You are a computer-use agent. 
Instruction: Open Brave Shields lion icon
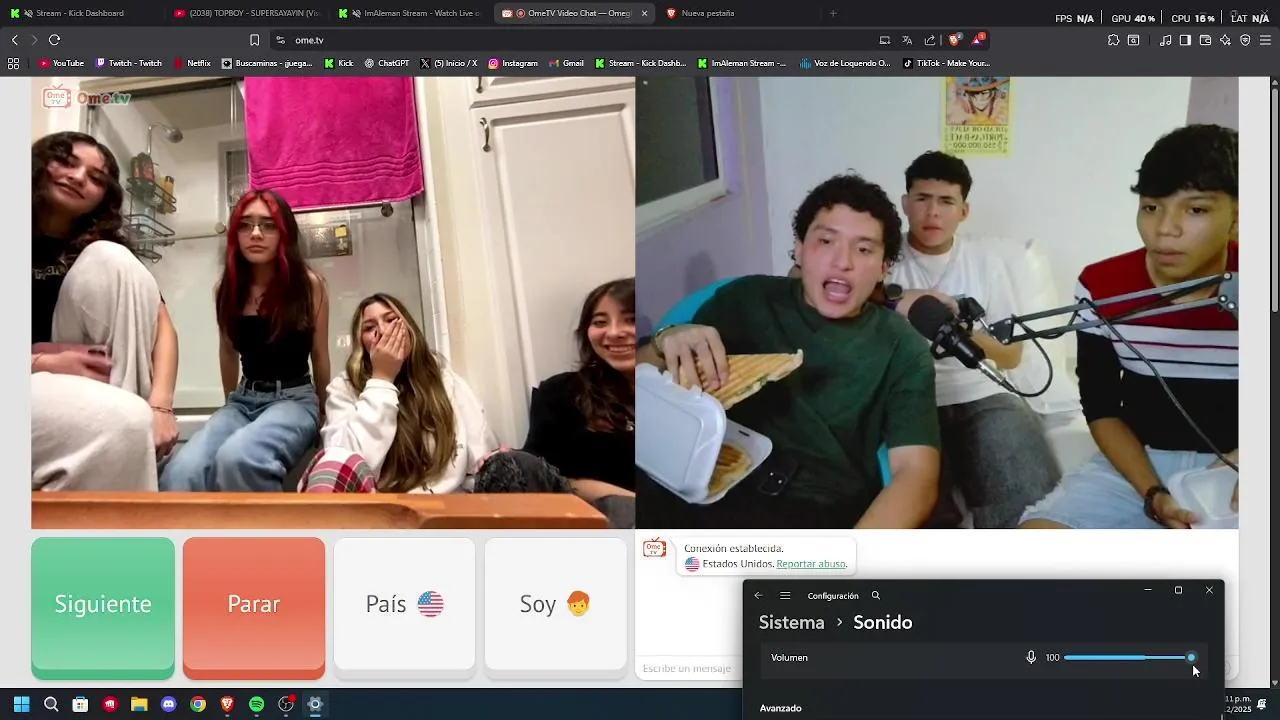coord(955,40)
